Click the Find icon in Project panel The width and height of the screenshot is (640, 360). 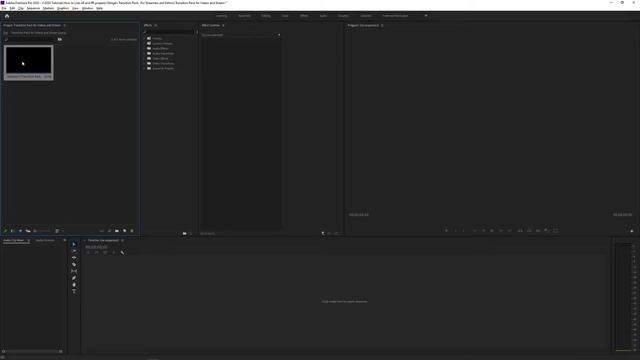(109, 231)
